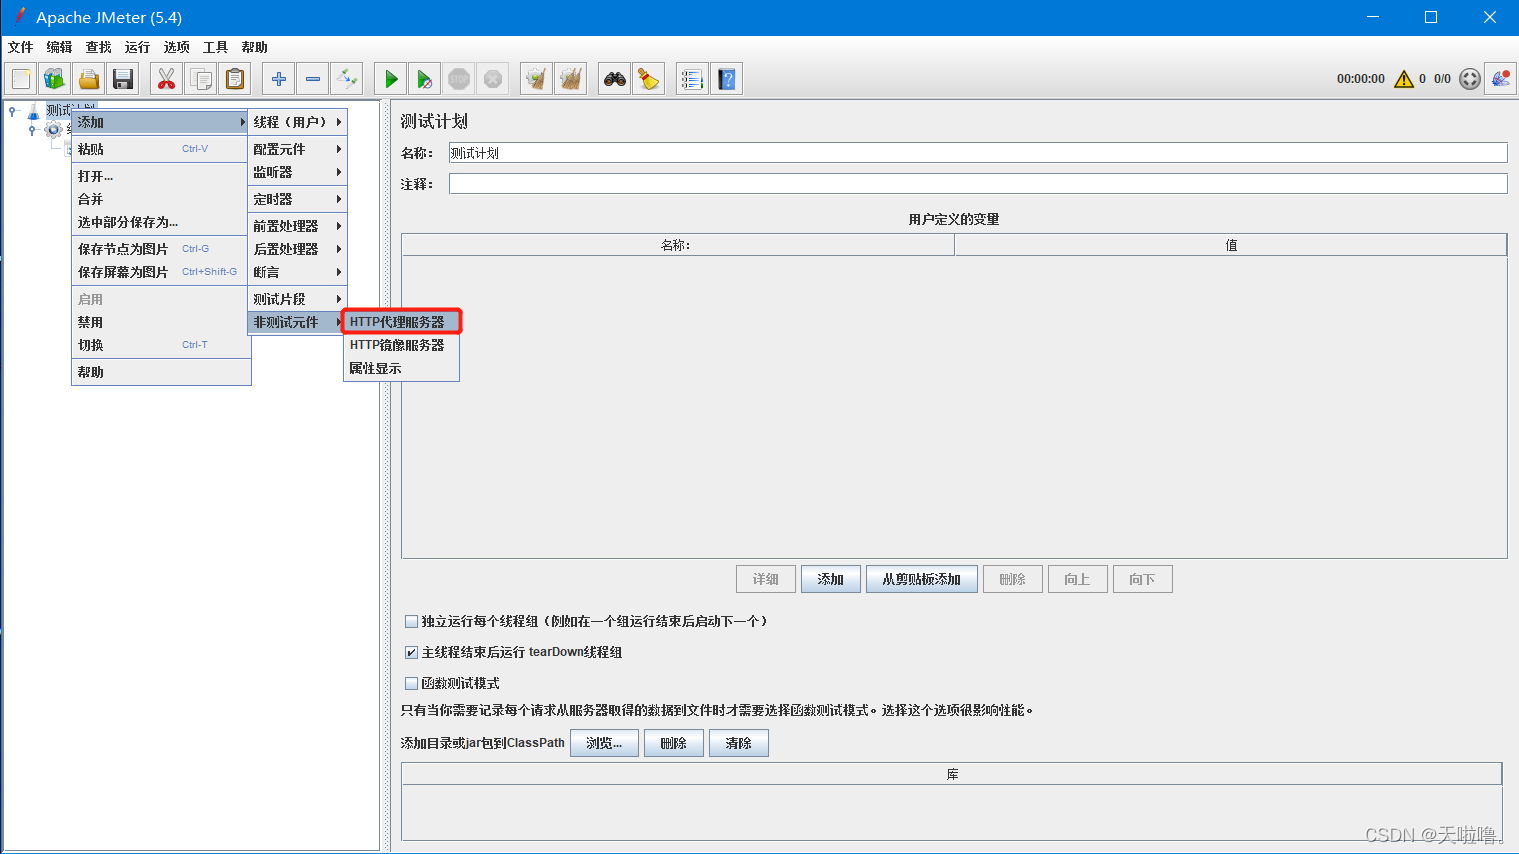1519x854 pixels.
Task: Toggle run tearDown thread groups checkbox
Action: [x=411, y=652]
